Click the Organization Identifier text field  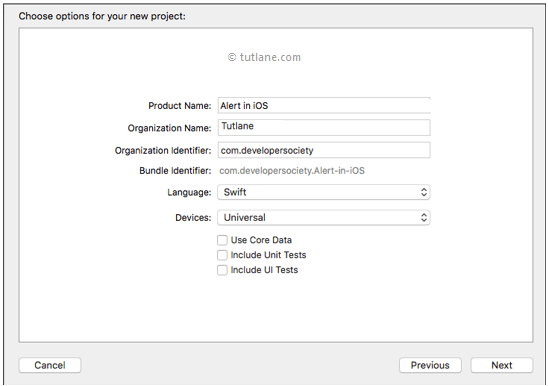324,150
